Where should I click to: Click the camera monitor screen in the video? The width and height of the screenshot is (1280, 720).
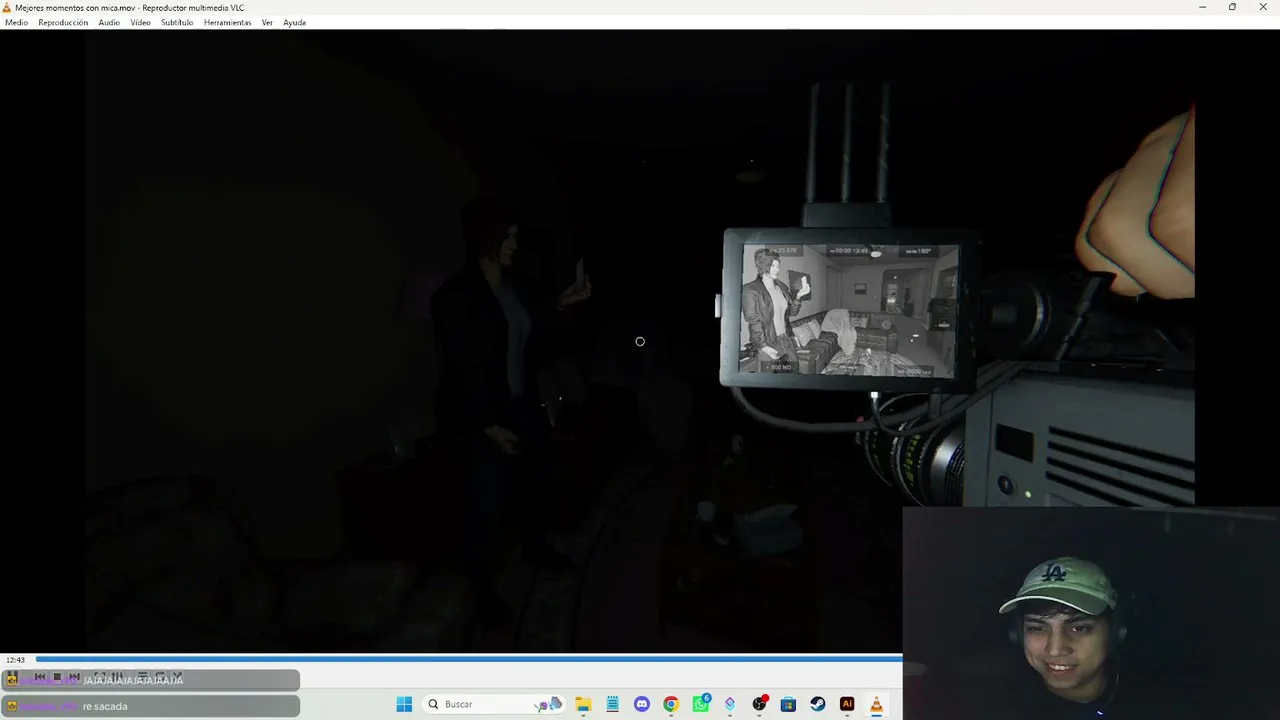pos(849,310)
